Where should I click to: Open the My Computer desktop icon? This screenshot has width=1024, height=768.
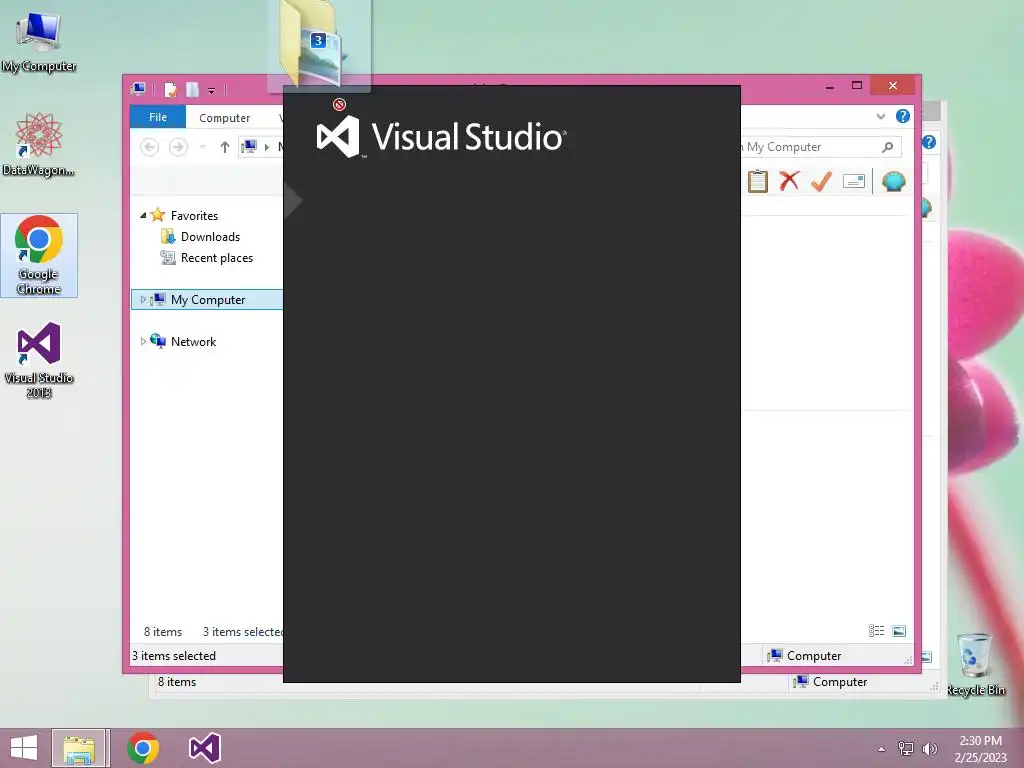click(x=39, y=41)
